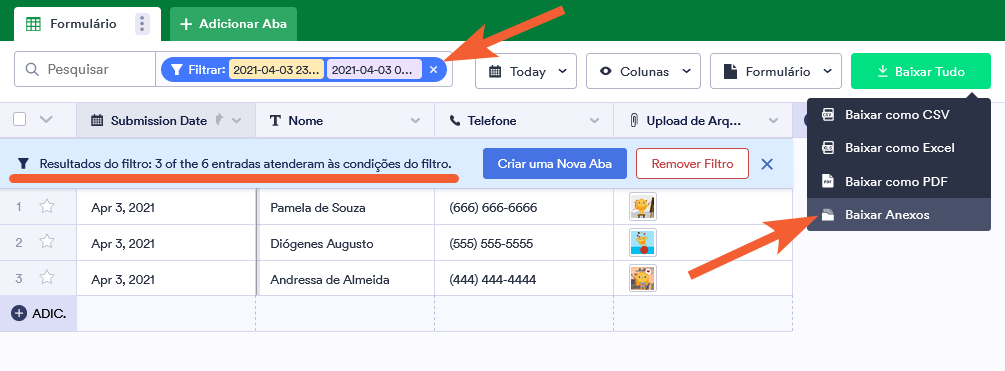
Task: Clear filter with X in Filtrar pill
Action: coord(433,70)
